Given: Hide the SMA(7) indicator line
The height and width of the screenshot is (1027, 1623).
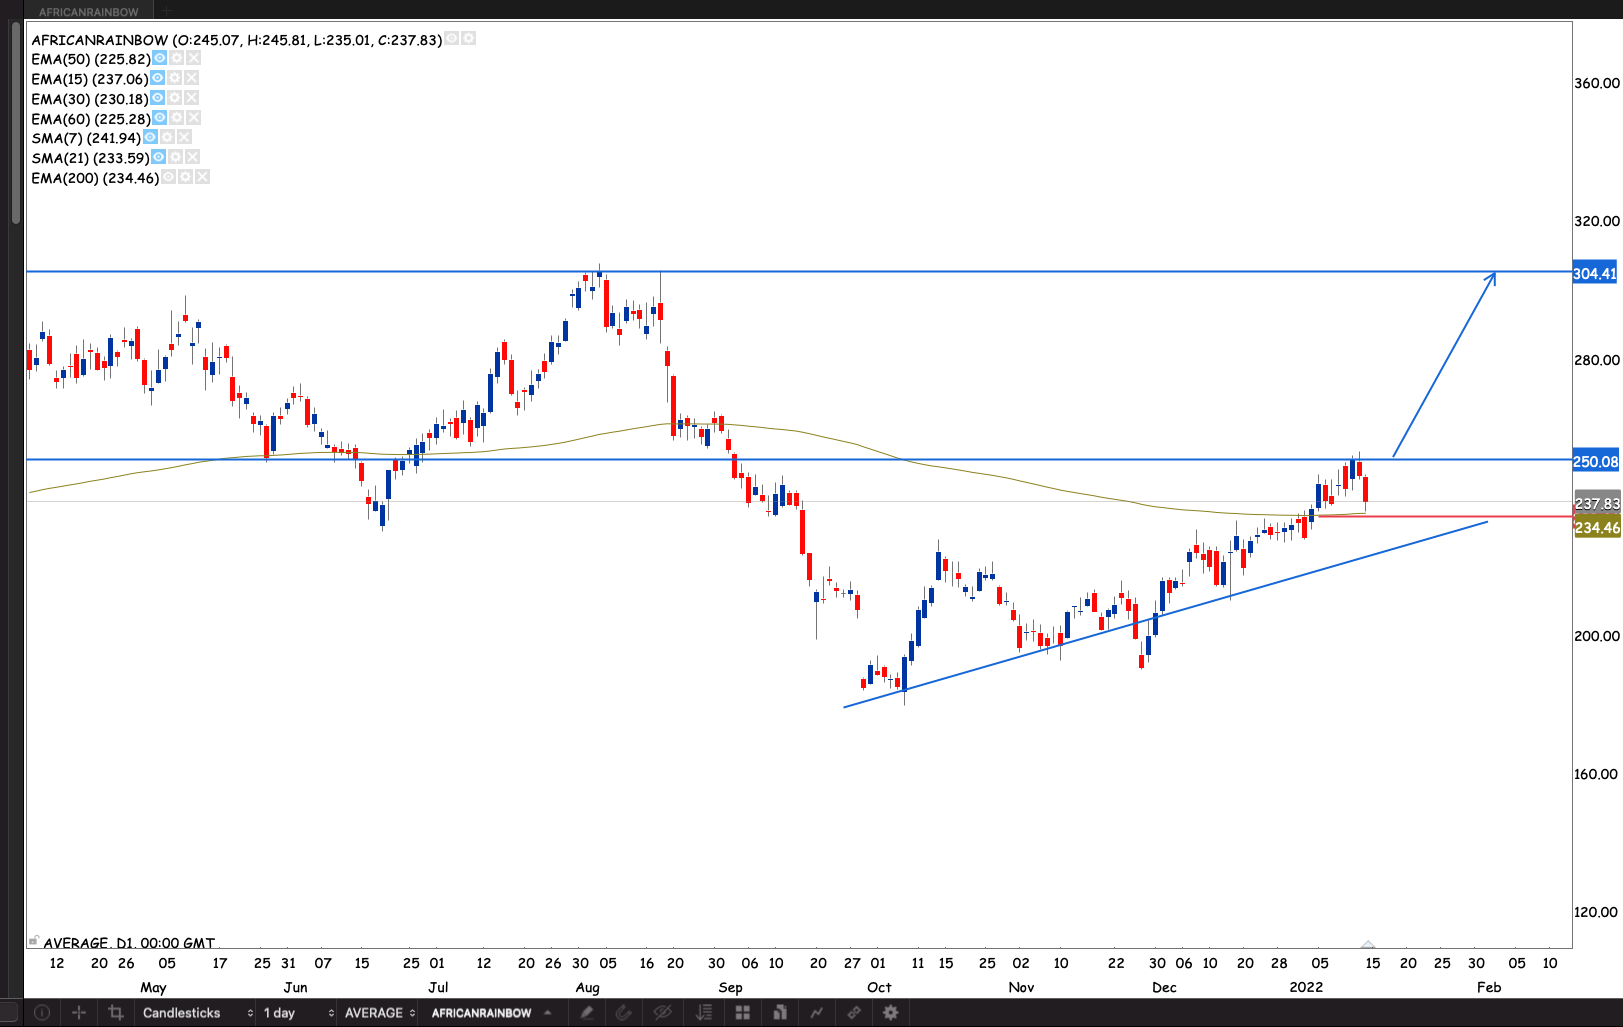Looking at the screenshot, I should 150,138.
